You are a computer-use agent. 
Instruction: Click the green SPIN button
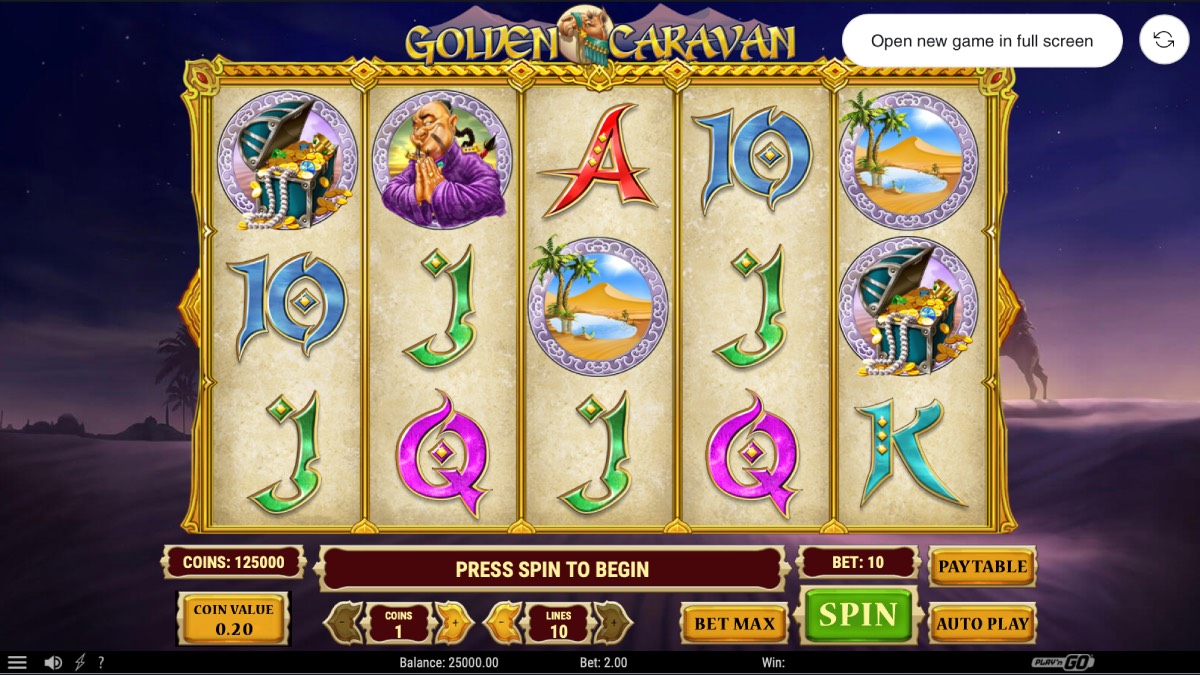(x=858, y=615)
